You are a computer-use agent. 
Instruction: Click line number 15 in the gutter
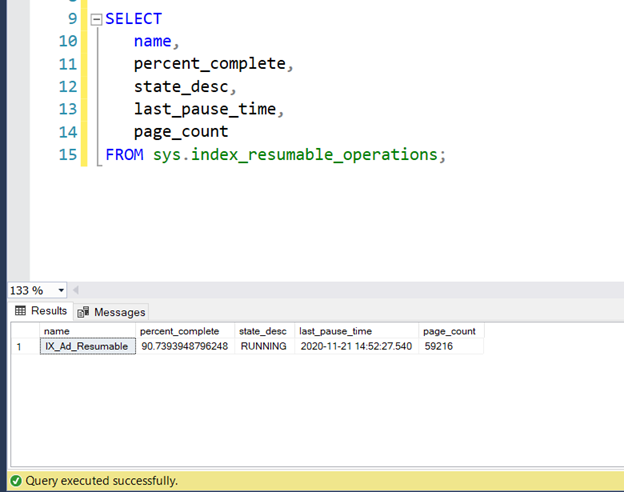tap(68, 154)
